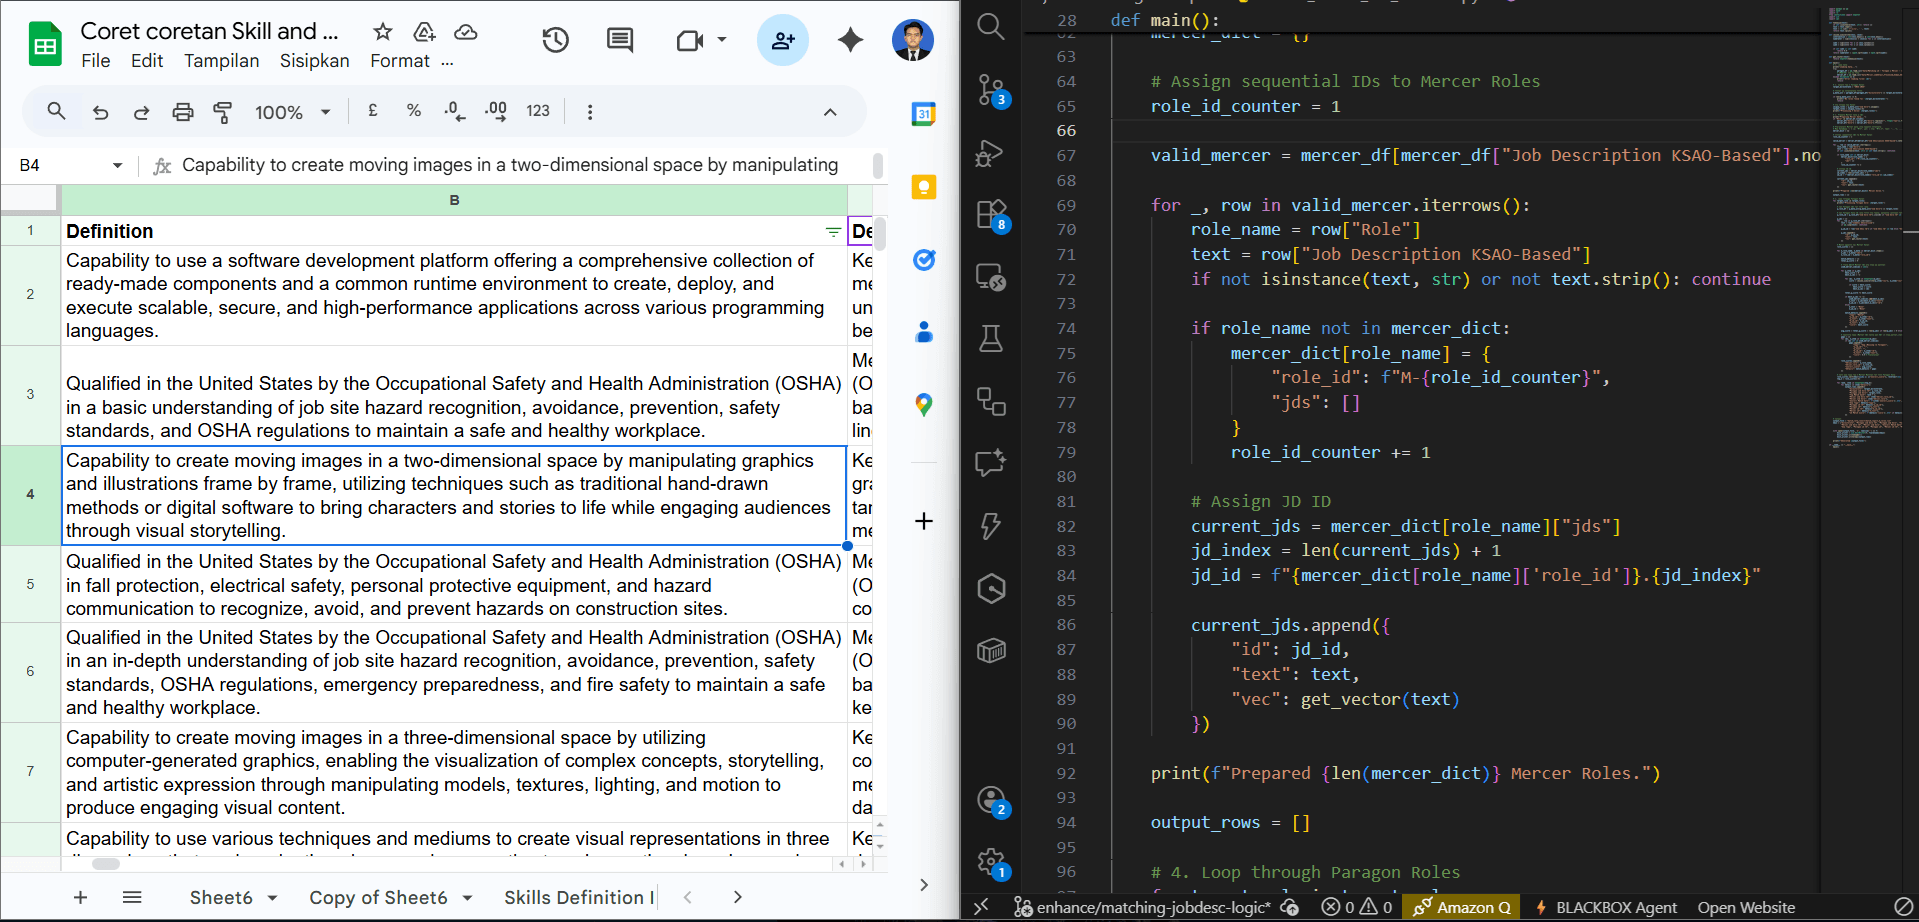Open Google Sheets version history clock
This screenshot has width=1919, height=922.
click(x=556, y=40)
